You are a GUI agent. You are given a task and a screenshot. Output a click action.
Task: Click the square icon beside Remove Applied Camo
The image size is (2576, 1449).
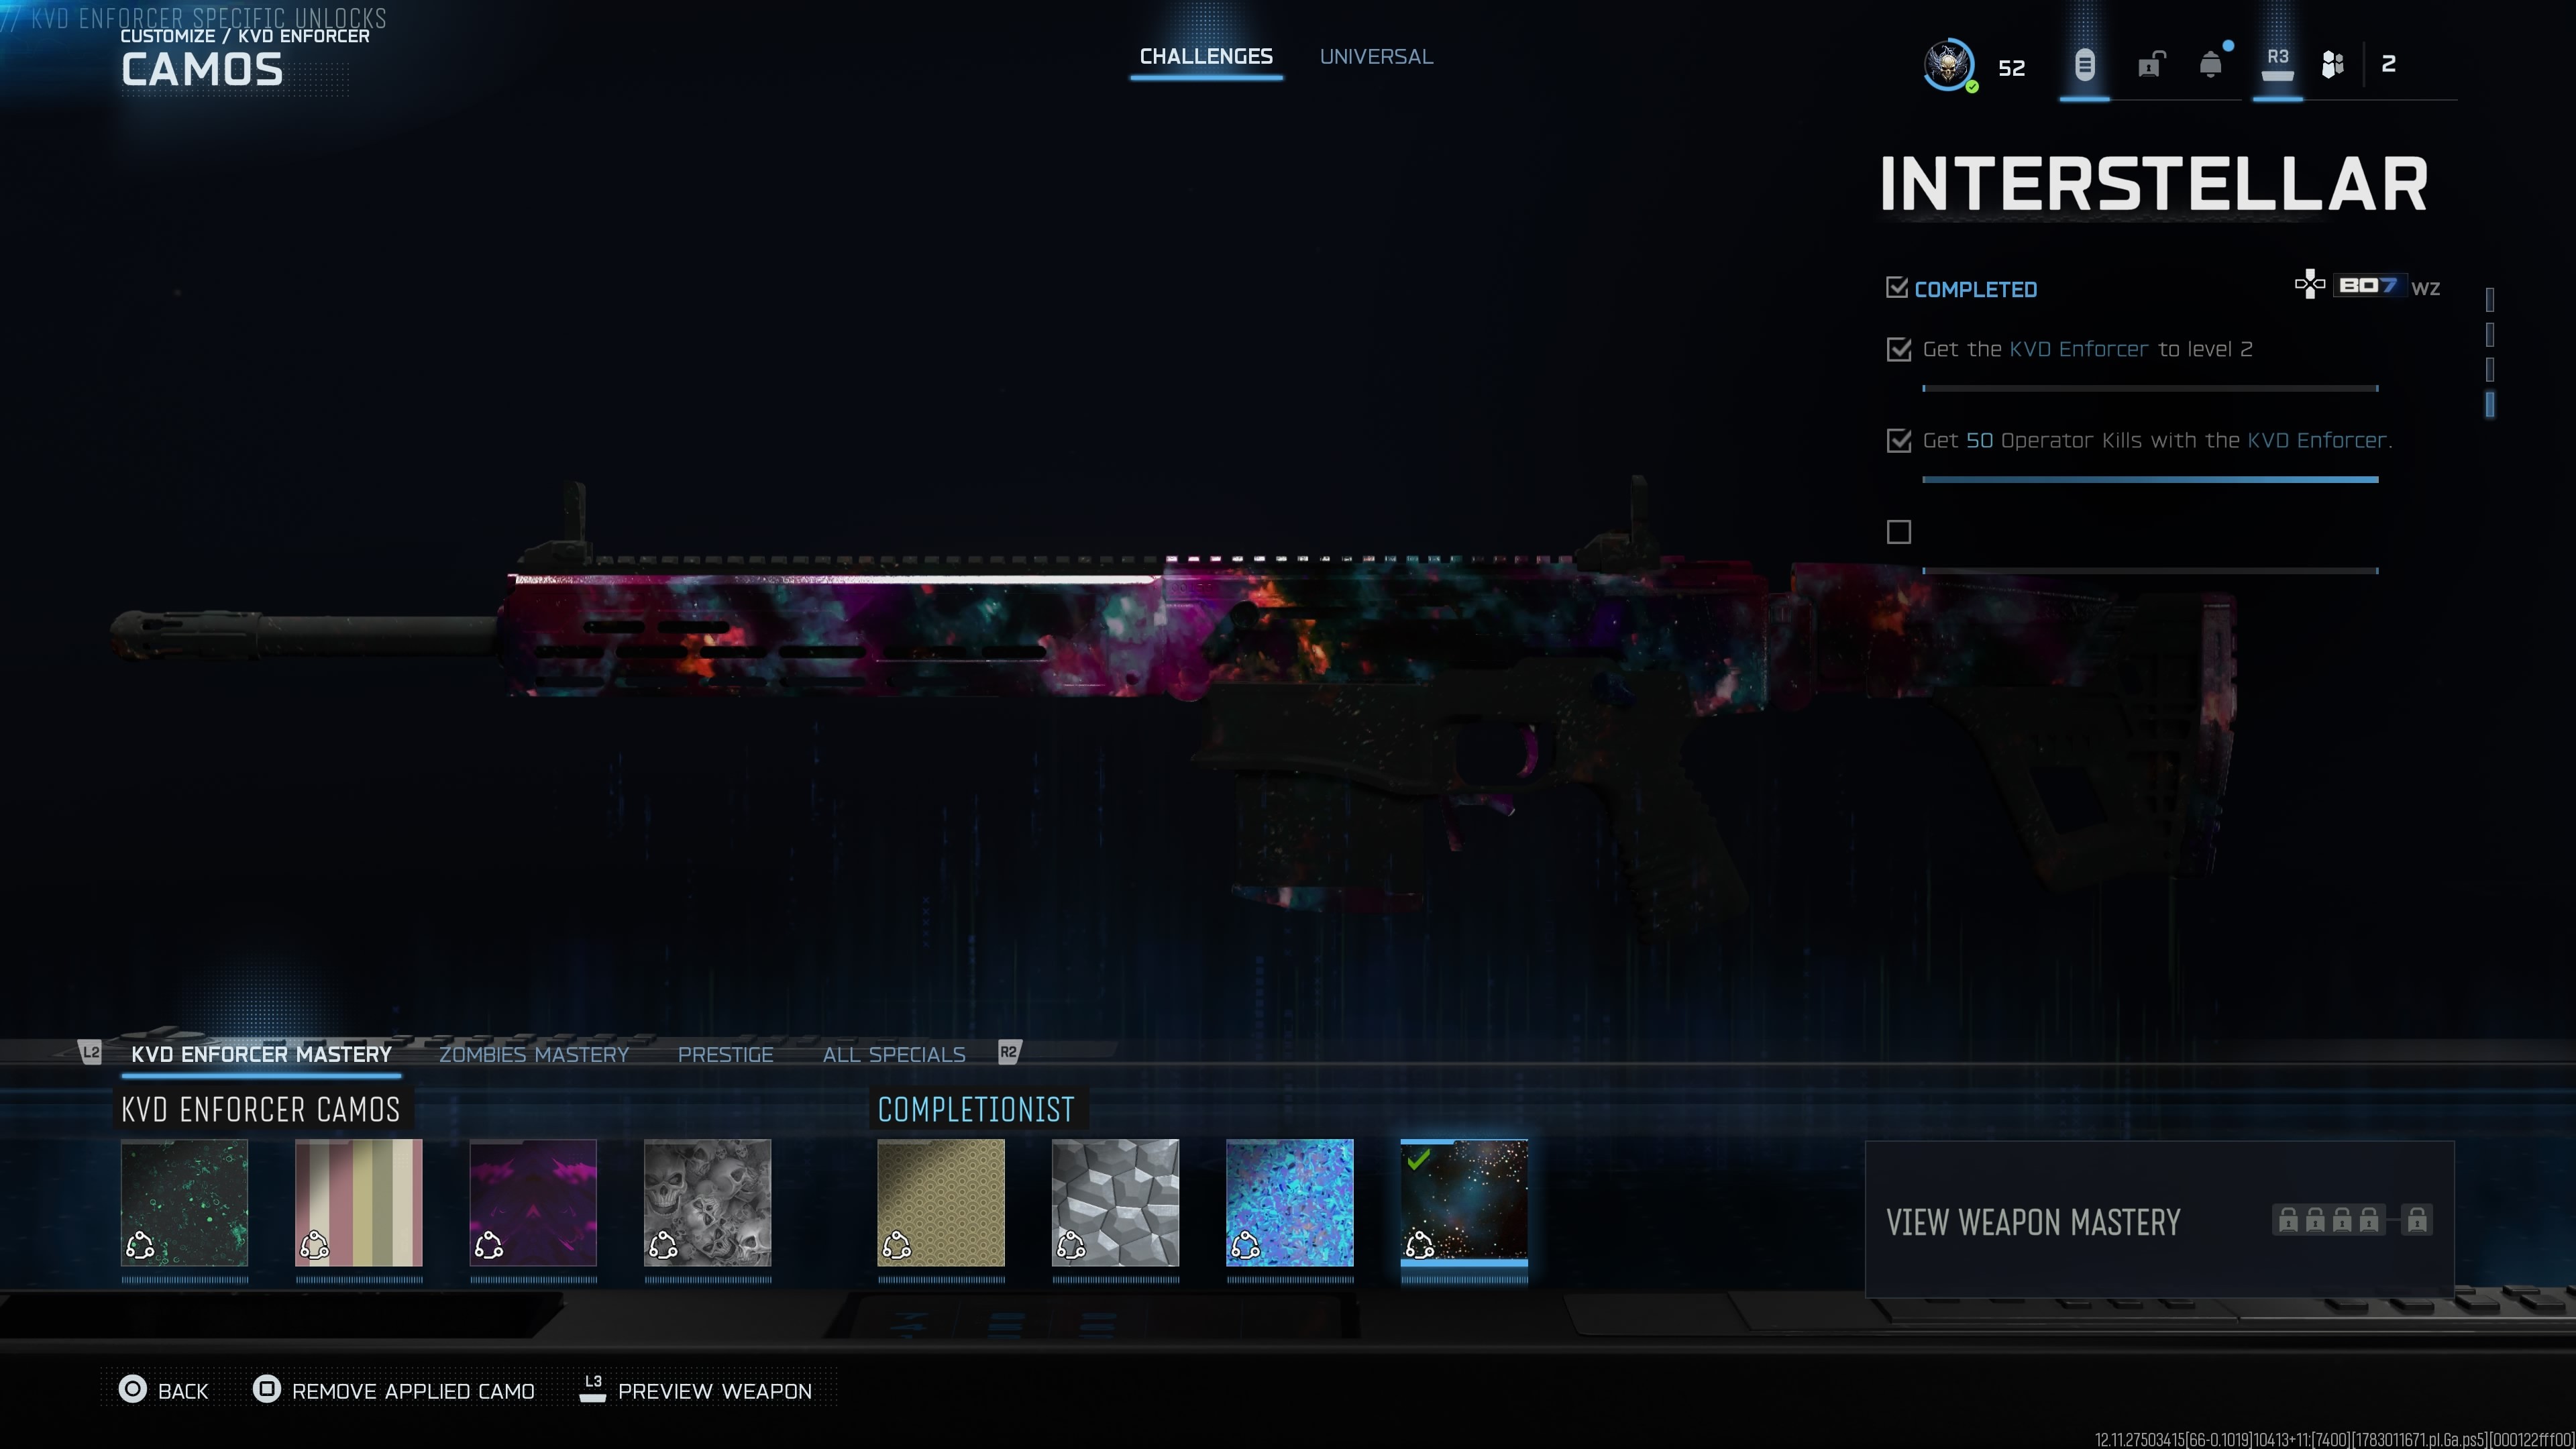point(267,1389)
